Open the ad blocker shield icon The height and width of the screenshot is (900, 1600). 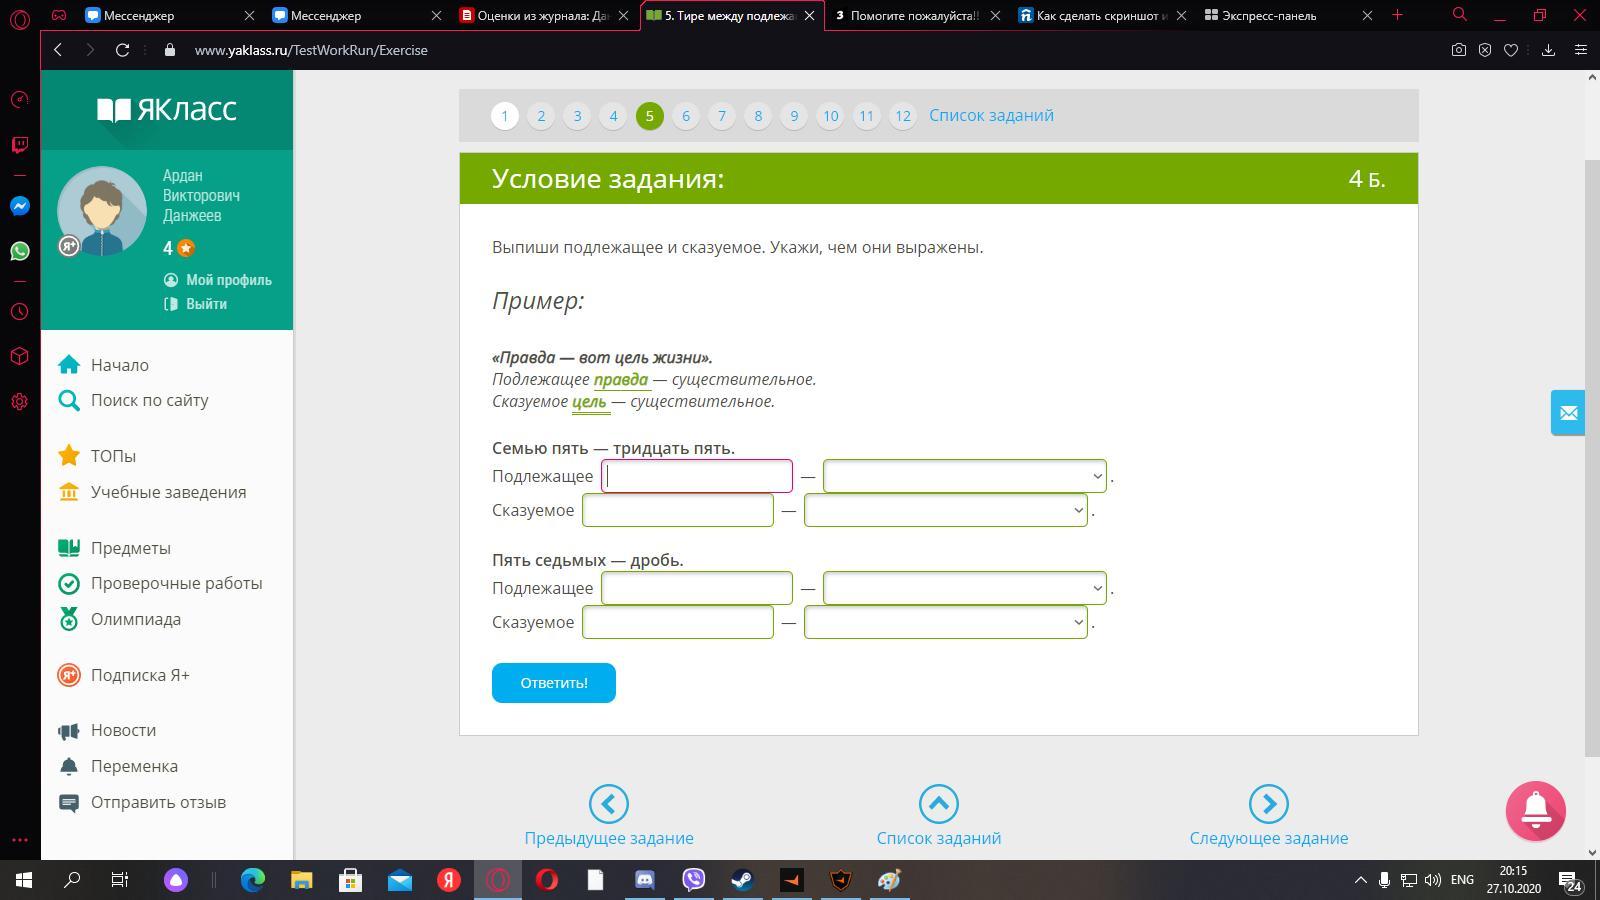1485,50
